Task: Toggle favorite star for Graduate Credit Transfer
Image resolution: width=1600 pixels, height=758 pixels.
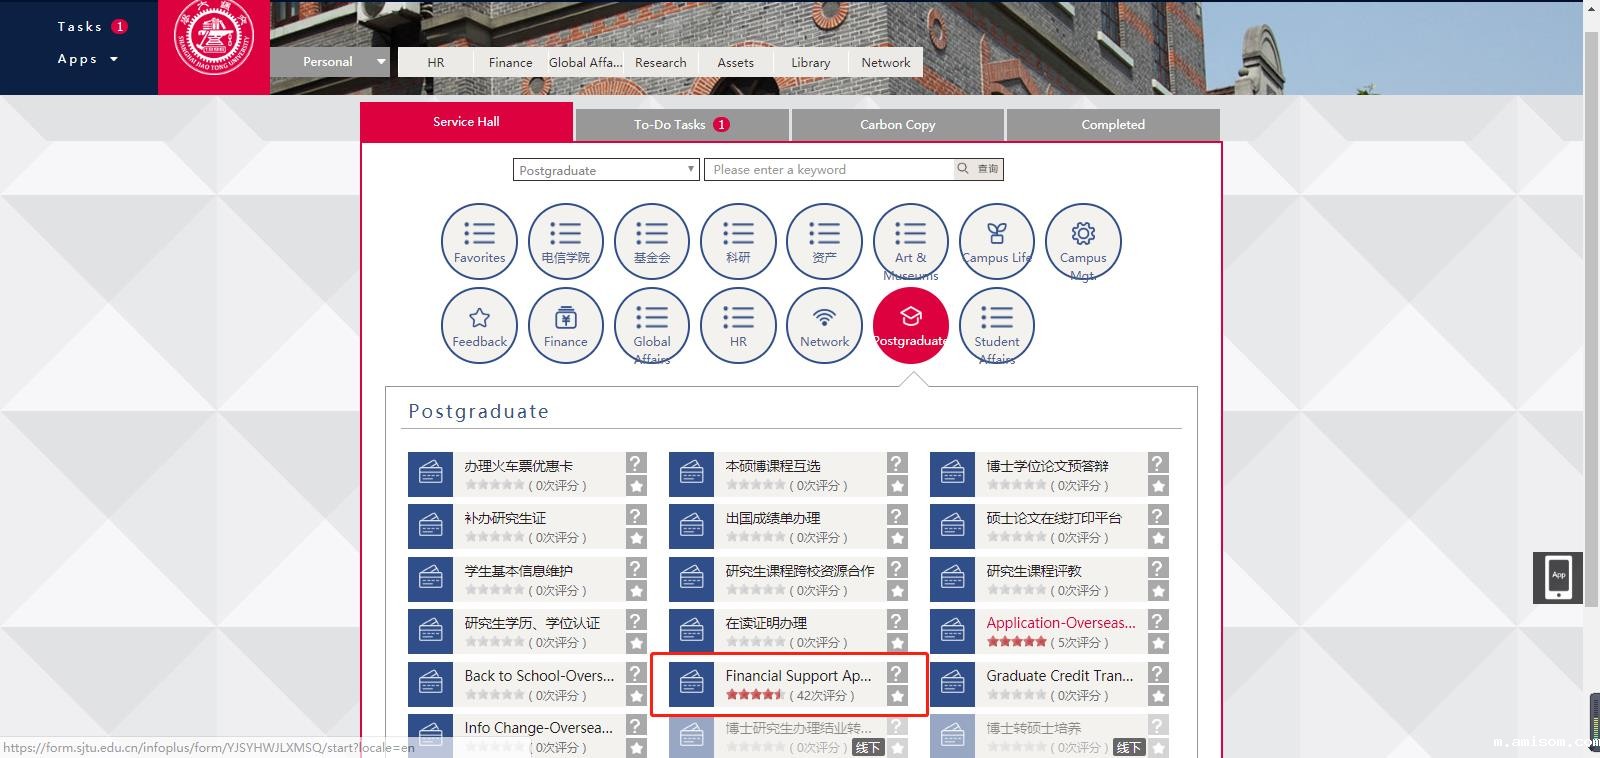Action: 1158,696
